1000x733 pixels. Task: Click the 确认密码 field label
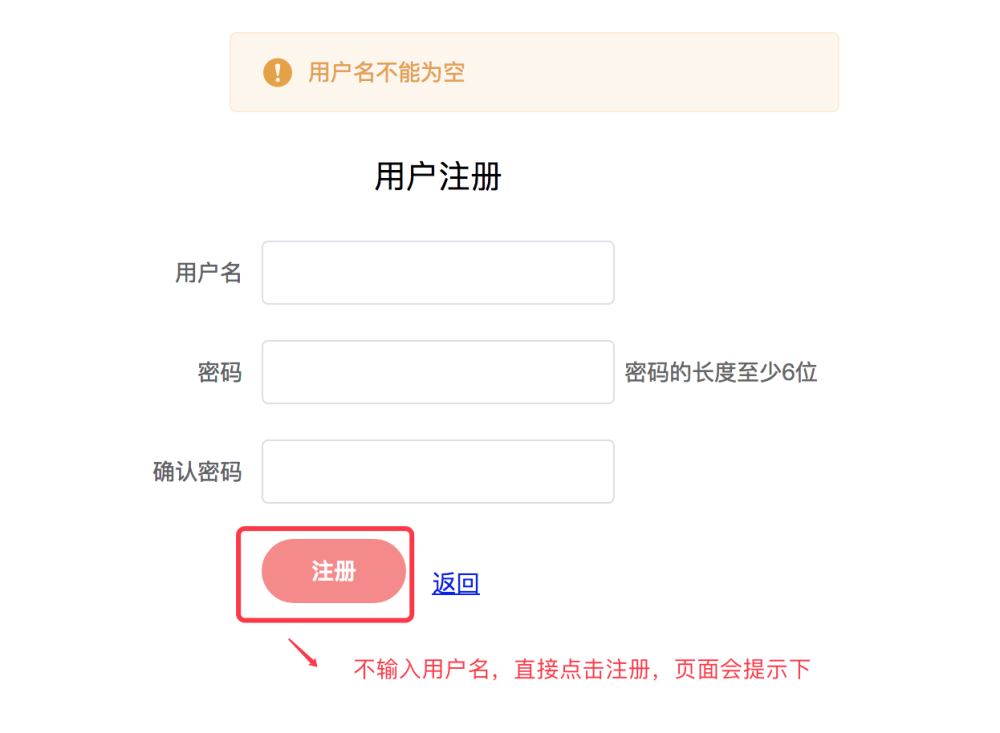(197, 472)
